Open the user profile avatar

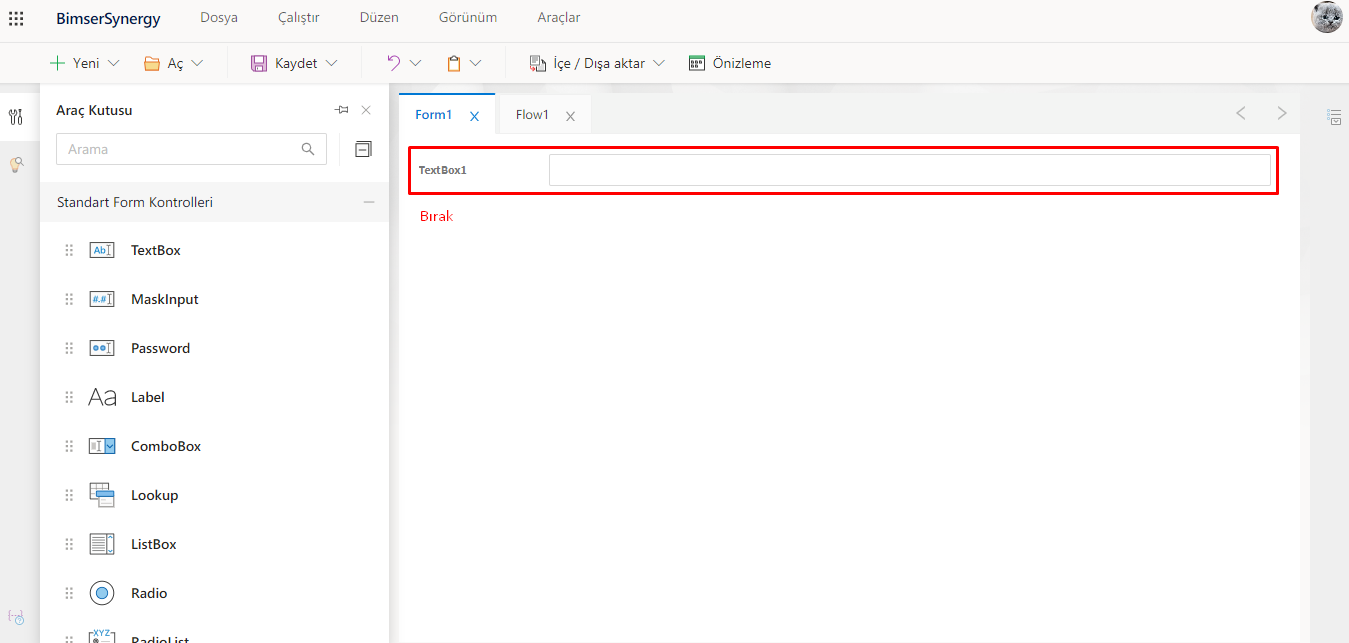[1326, 18]
